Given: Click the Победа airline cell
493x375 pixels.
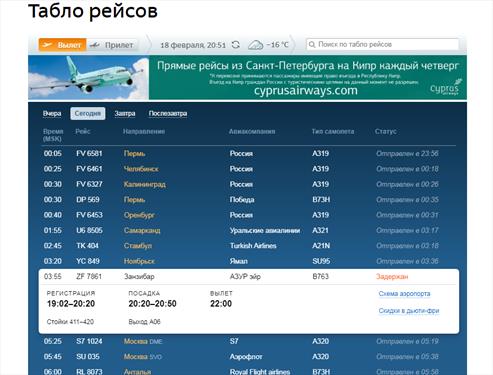Looking at the screenshot, I should pyautogui.click(x=242, y=200).
